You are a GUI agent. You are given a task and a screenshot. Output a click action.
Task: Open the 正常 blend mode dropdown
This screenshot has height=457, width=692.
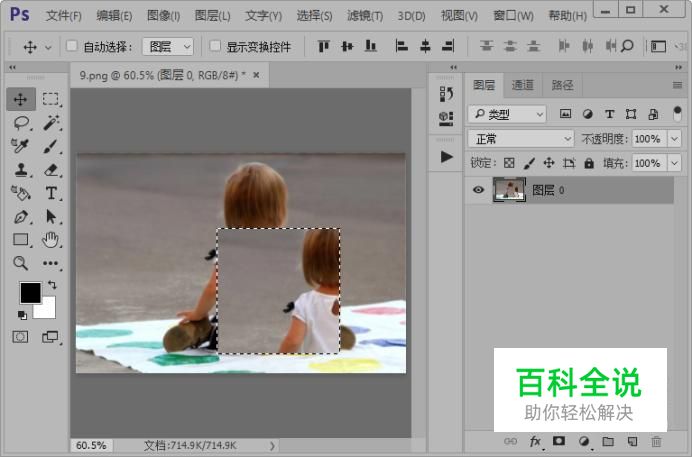521,139
